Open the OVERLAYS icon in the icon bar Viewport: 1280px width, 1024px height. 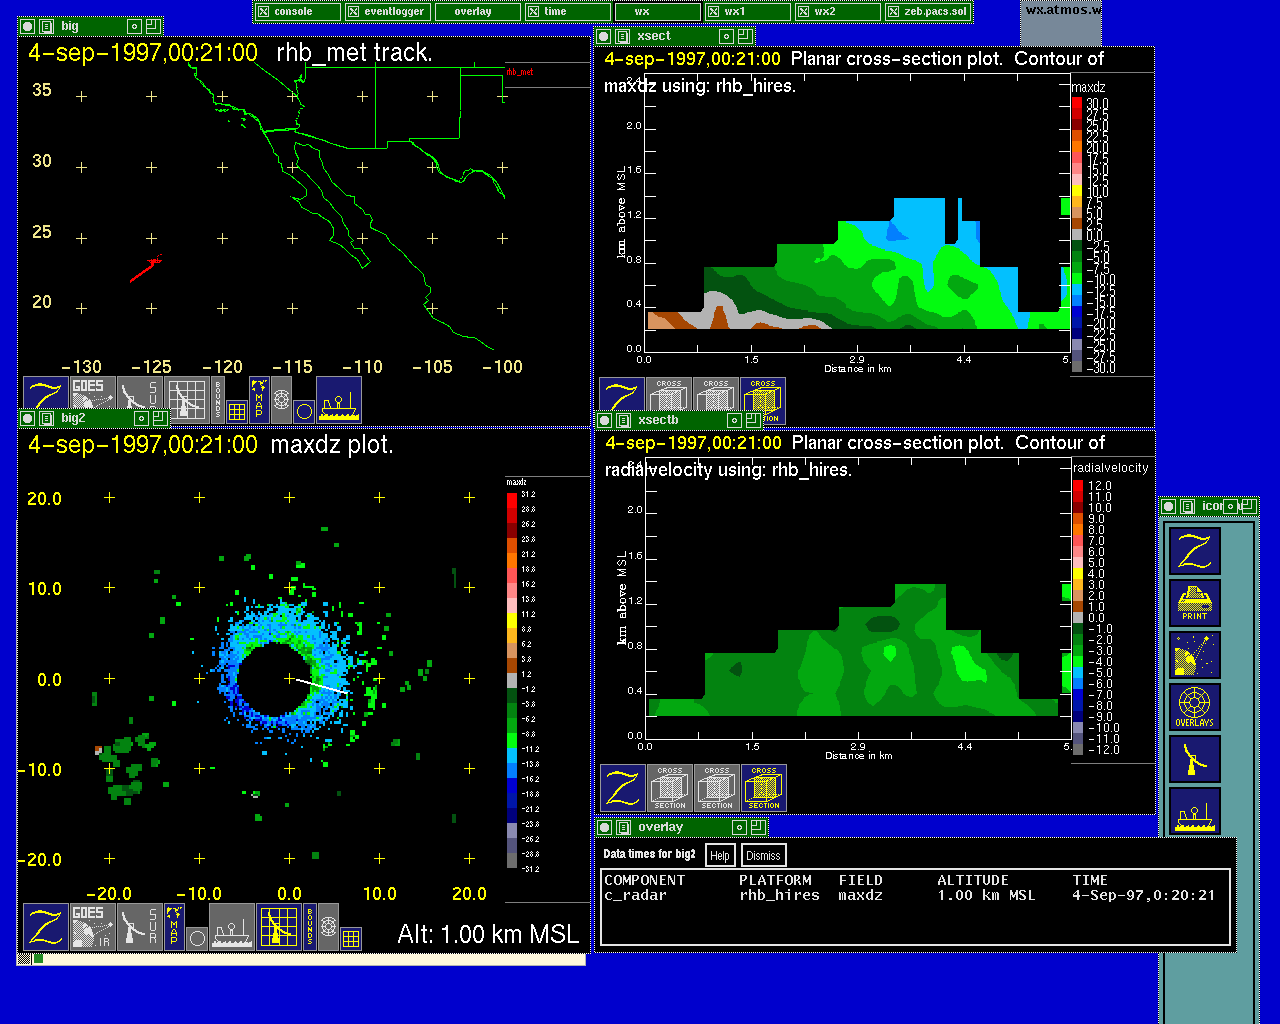[1194, 707]
